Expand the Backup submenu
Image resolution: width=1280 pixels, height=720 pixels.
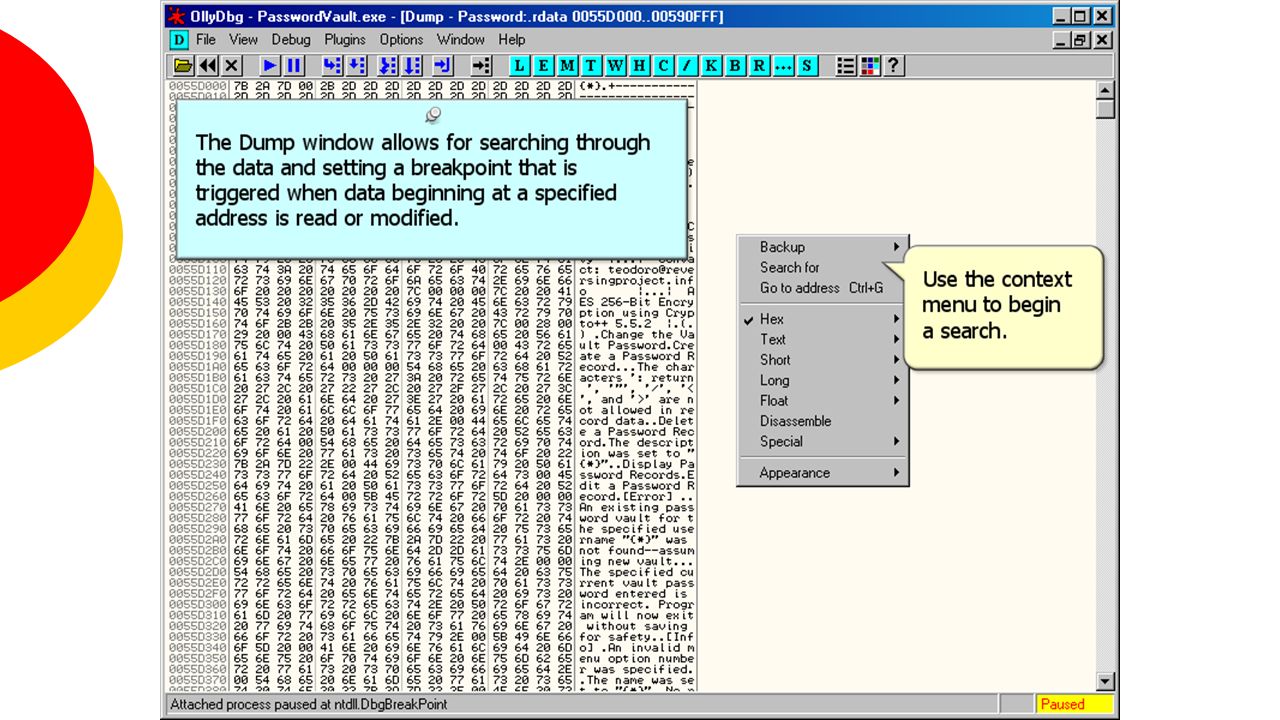(x=822, y=247)
